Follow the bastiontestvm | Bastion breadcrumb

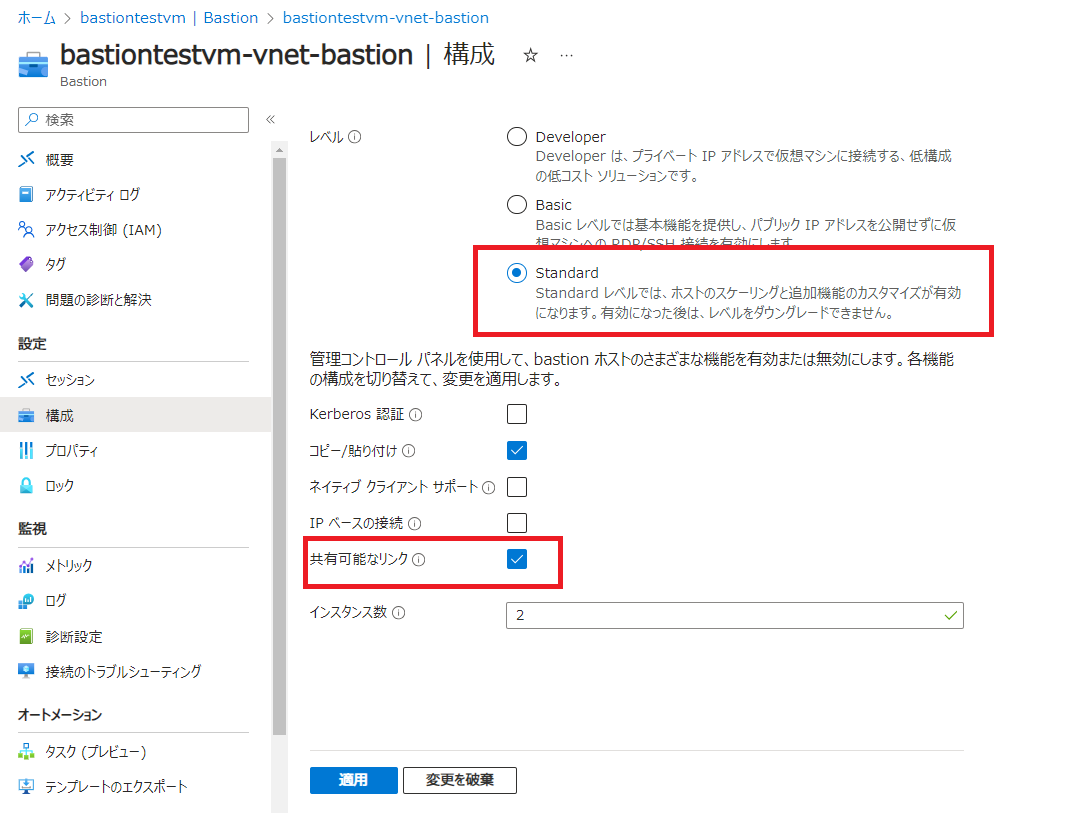click(169, 18)
